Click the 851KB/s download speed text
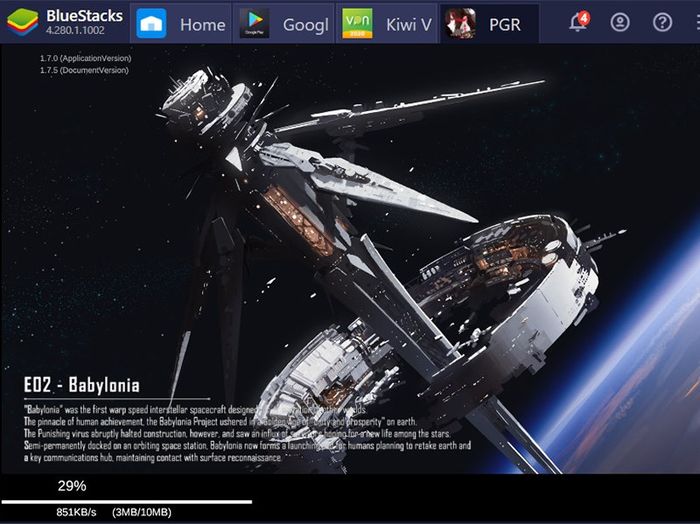 [x=76, y=513]
